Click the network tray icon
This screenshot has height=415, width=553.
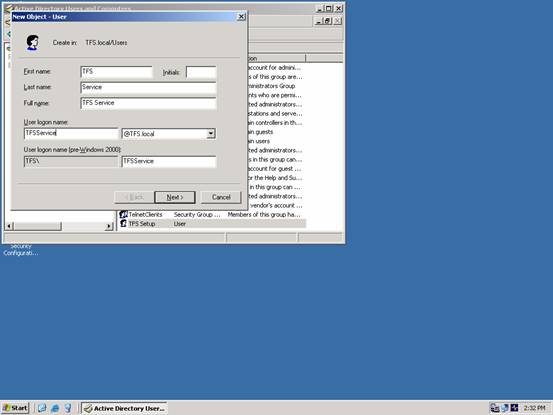point(495,408)
